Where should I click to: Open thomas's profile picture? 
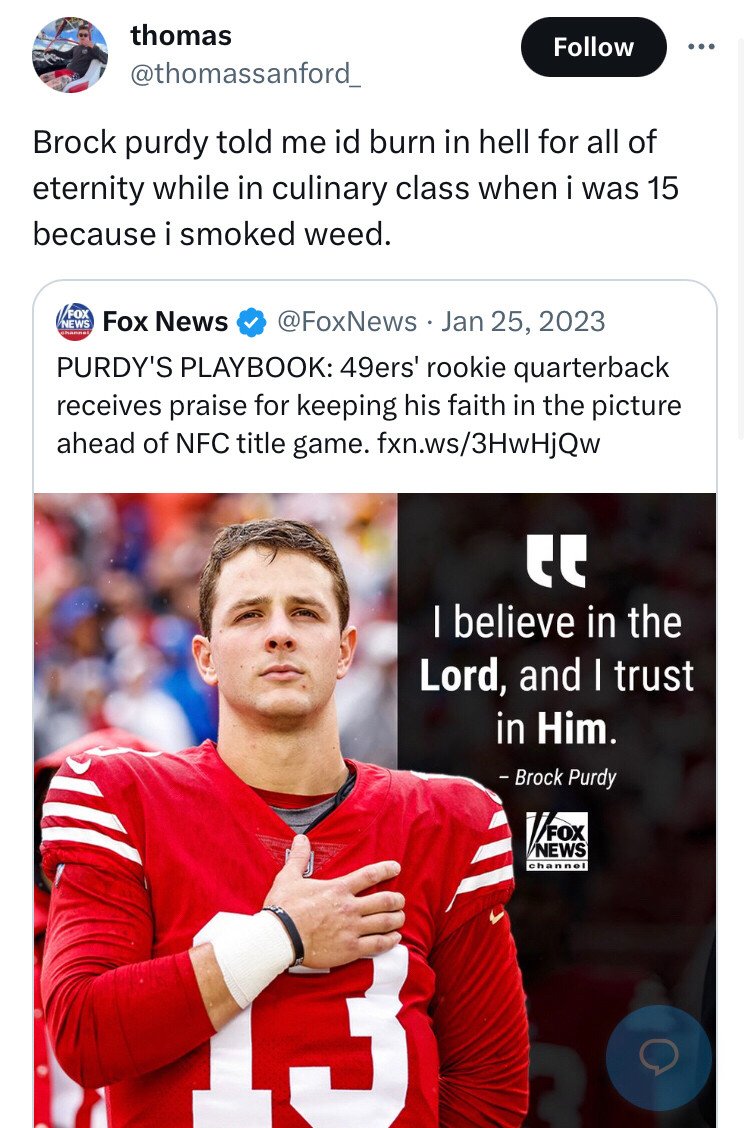(x=69, y=55)
